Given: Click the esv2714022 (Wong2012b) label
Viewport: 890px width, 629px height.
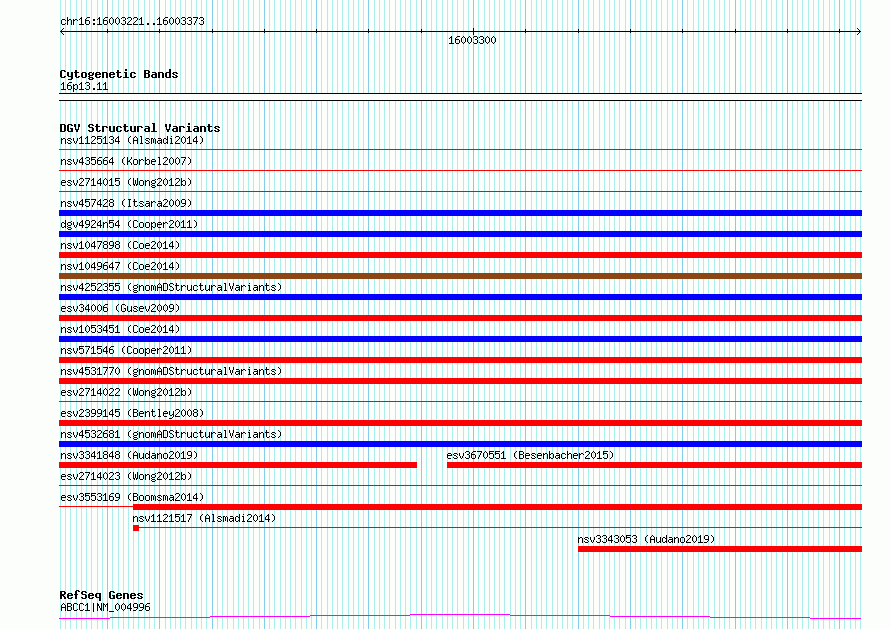Looking at the screenshot, I should tap(126, 392).
